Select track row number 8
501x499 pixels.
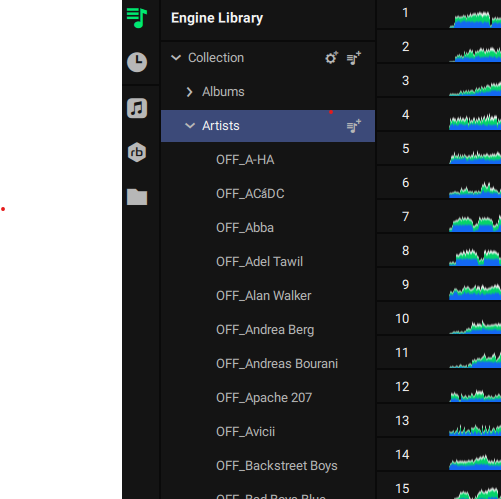click(x=405, y=251)
